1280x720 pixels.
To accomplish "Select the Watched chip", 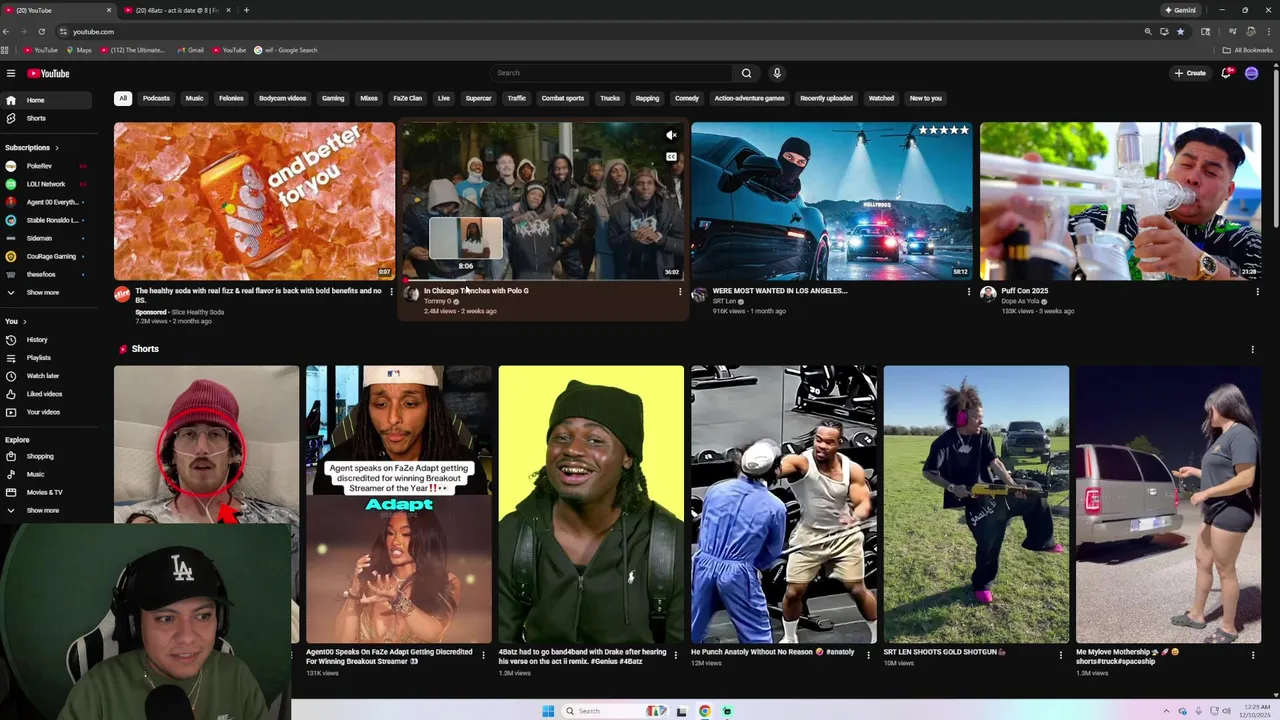I will pyautogui.click(x=881, y=98).
